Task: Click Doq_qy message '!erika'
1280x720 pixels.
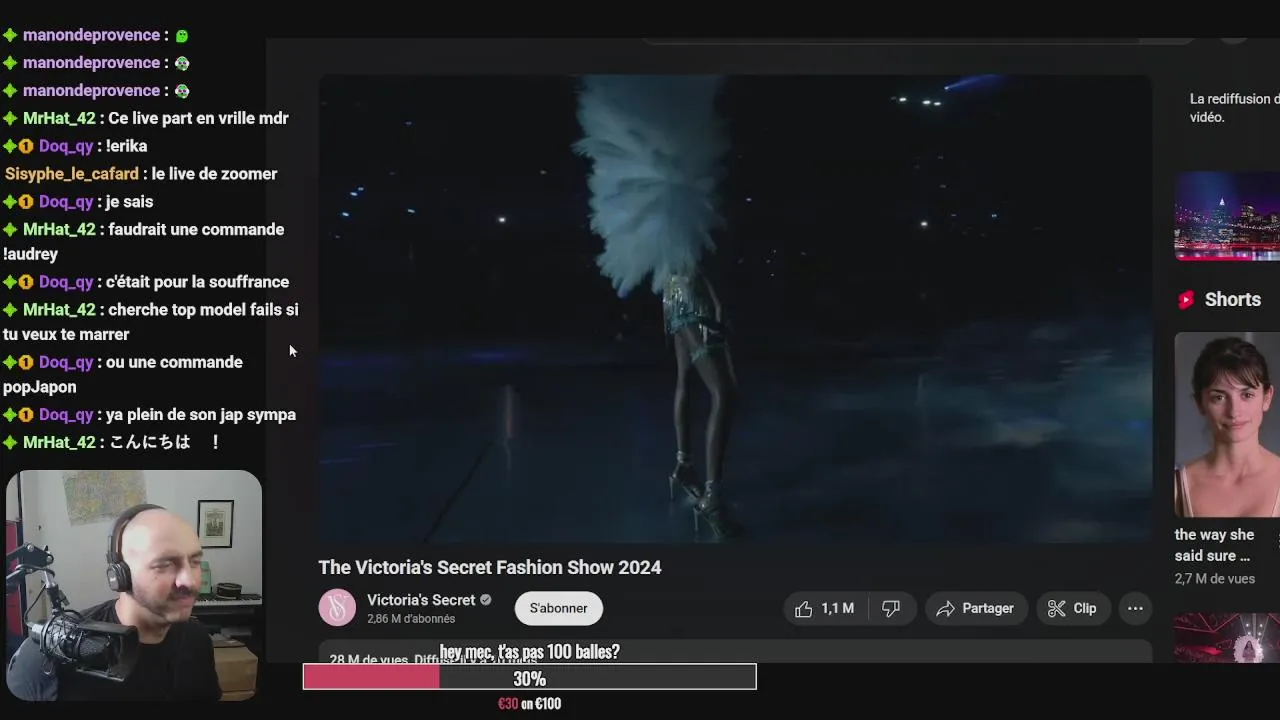Action: click(75, 146)
